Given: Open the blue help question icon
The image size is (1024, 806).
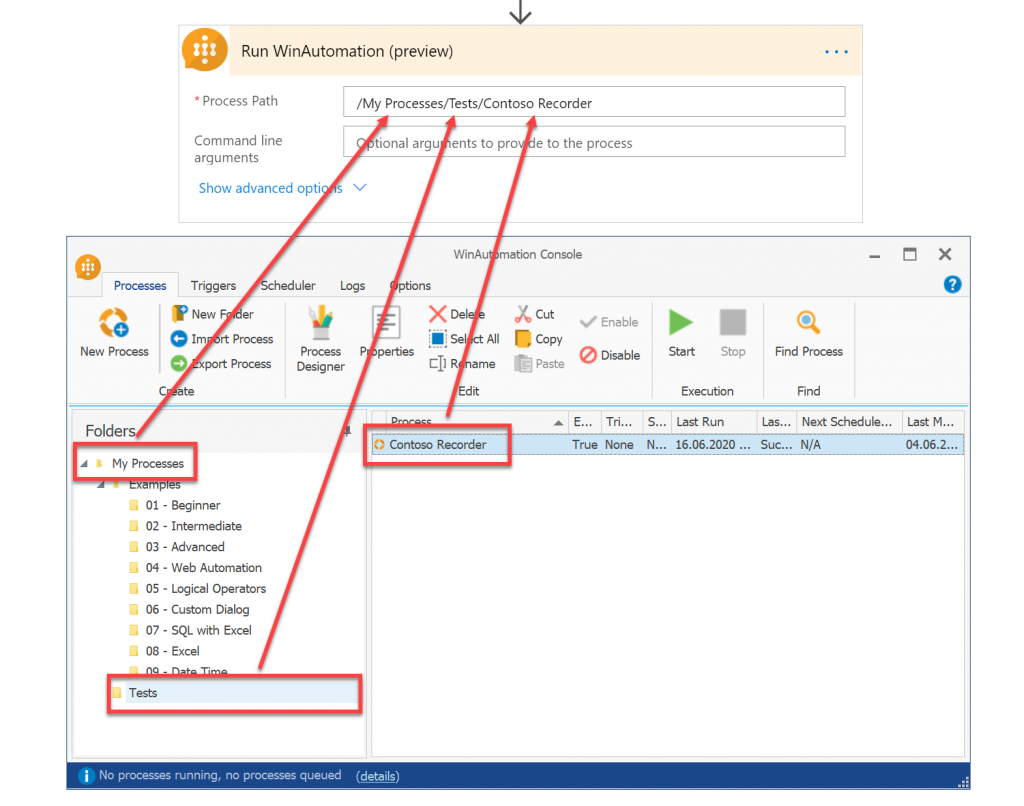Looking at the screenshot, I should [952, 285].
